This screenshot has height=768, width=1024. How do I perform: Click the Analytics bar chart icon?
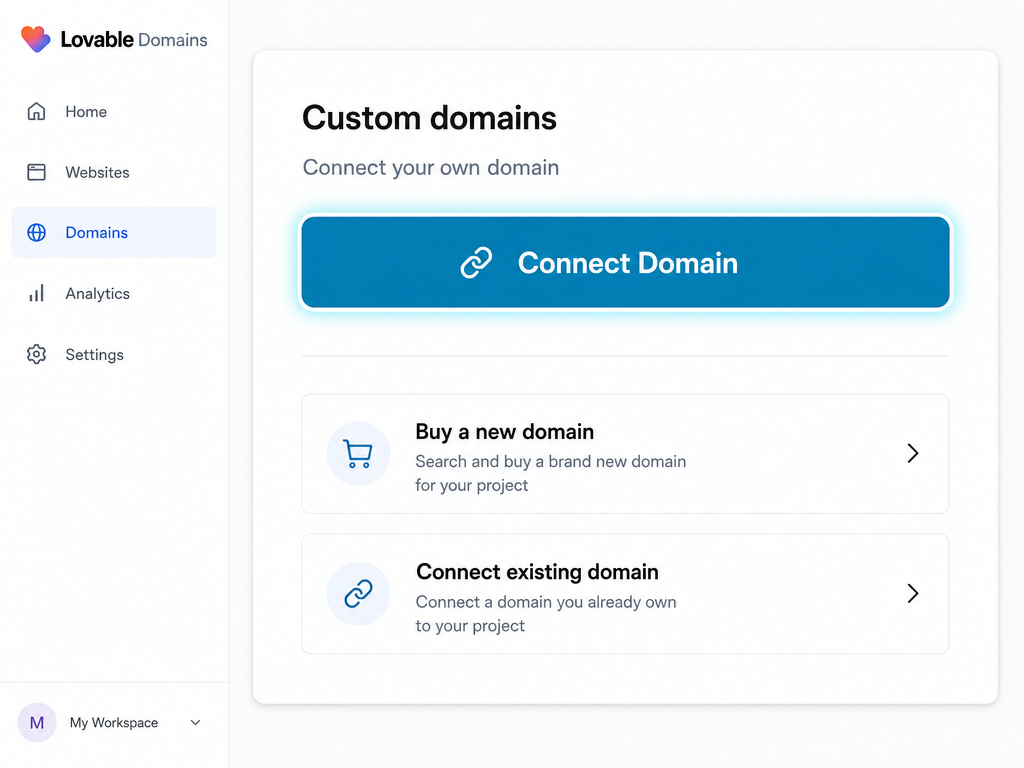(37, 293)
